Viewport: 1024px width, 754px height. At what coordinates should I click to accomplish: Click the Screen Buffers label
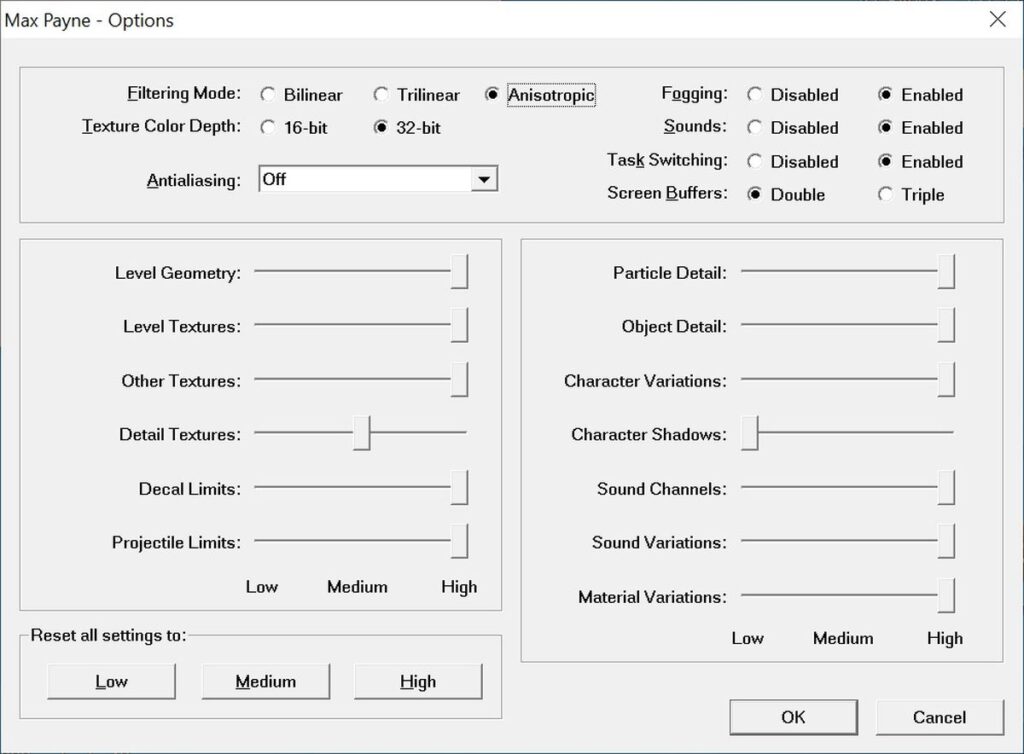click(x=667, y=193)
